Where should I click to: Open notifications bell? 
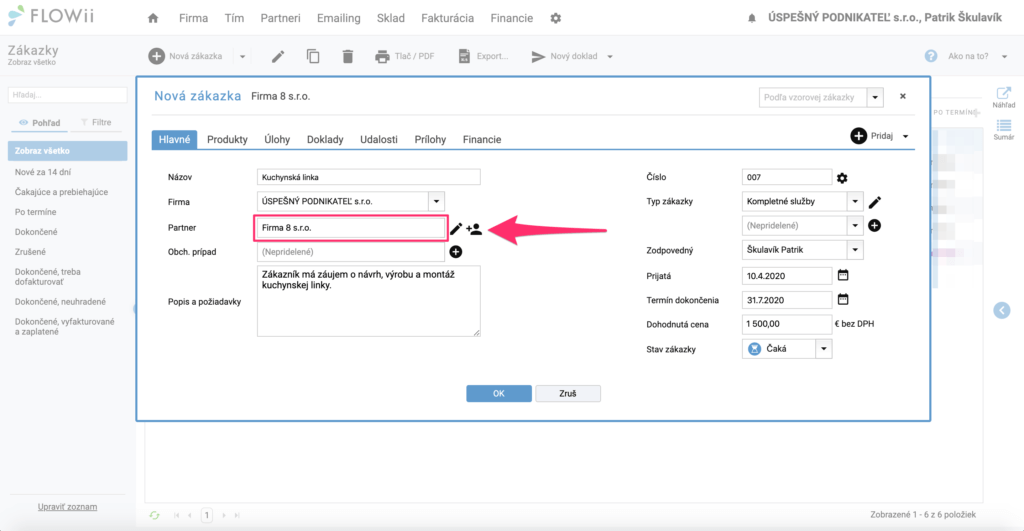tap(752, 18)
